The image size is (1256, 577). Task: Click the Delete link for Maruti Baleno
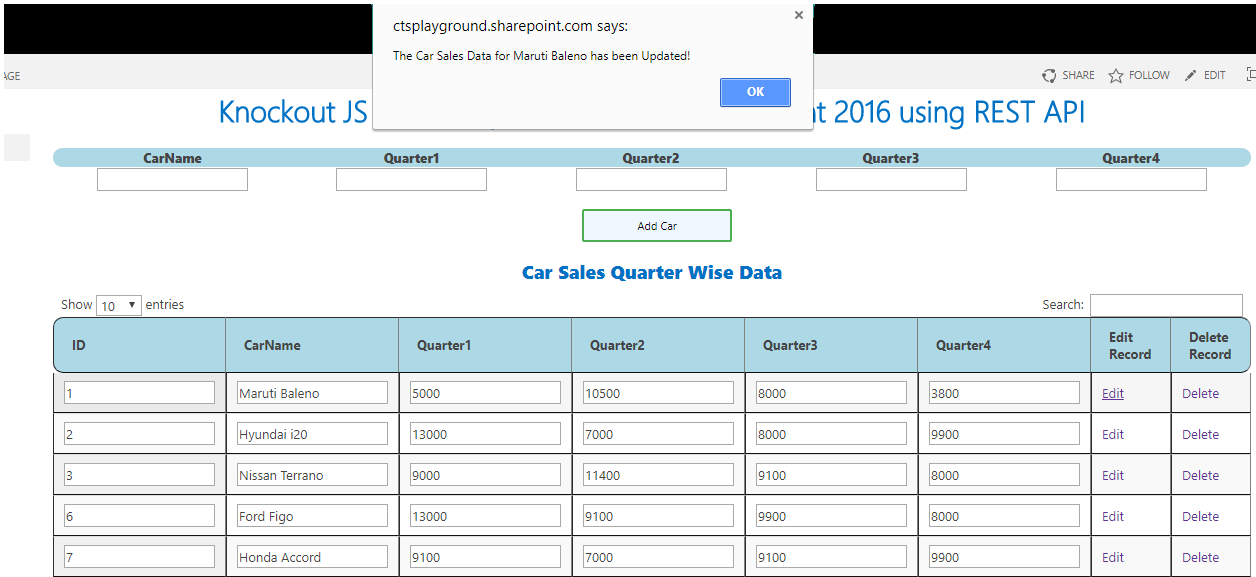tap(1200, 393)
